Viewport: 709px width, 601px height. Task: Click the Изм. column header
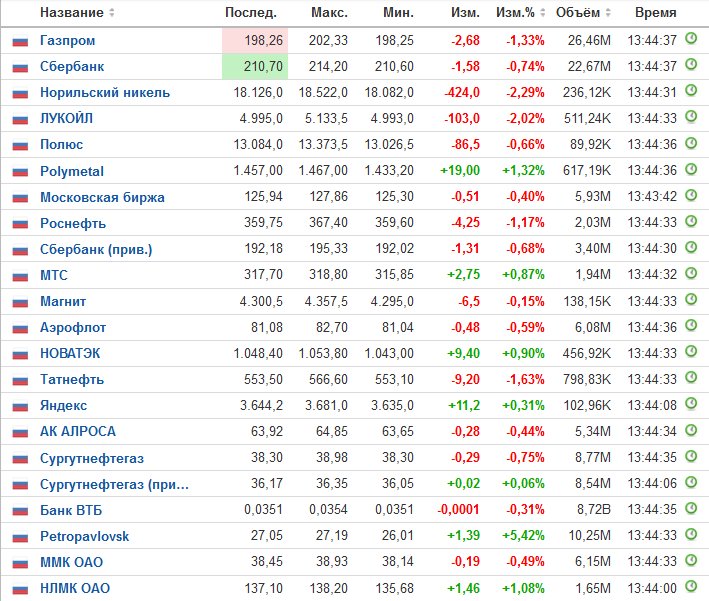click(x=465, y=13)
